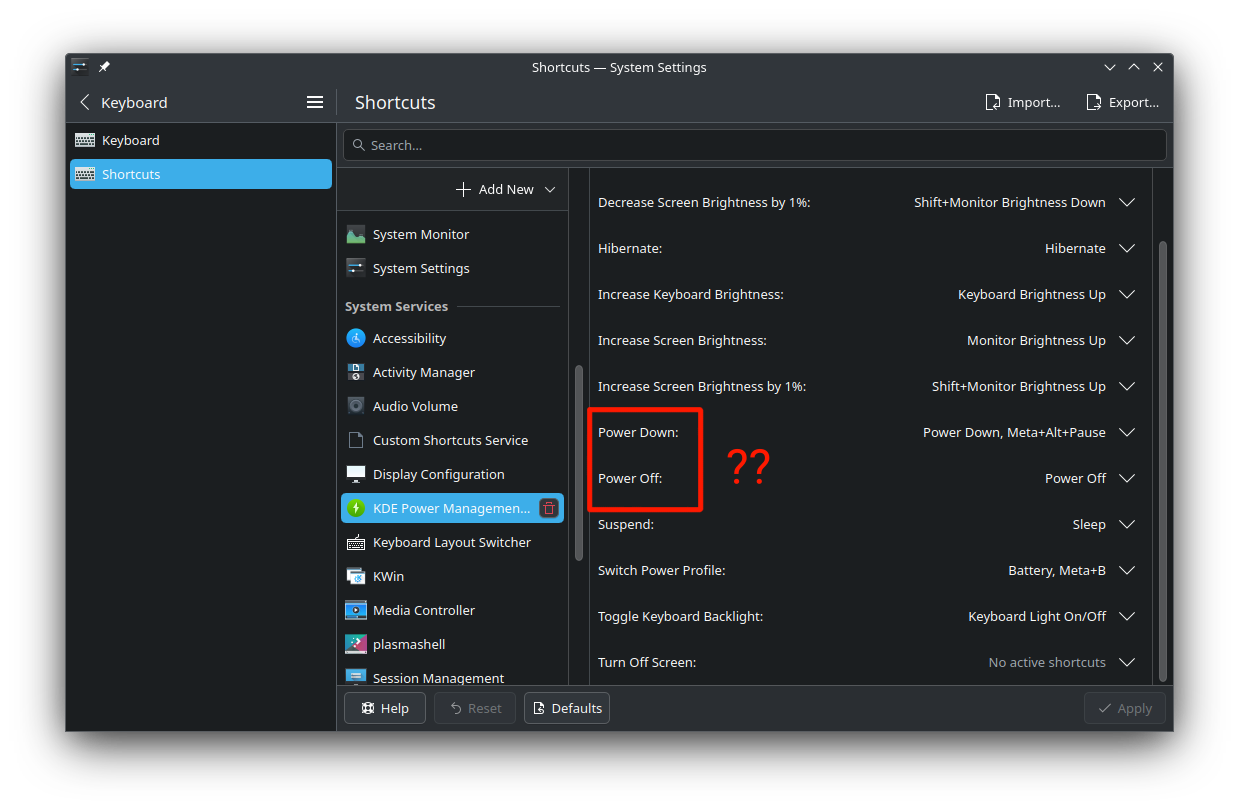Open the Export dialog
1240x810 pixels.
pos(1122,102)
